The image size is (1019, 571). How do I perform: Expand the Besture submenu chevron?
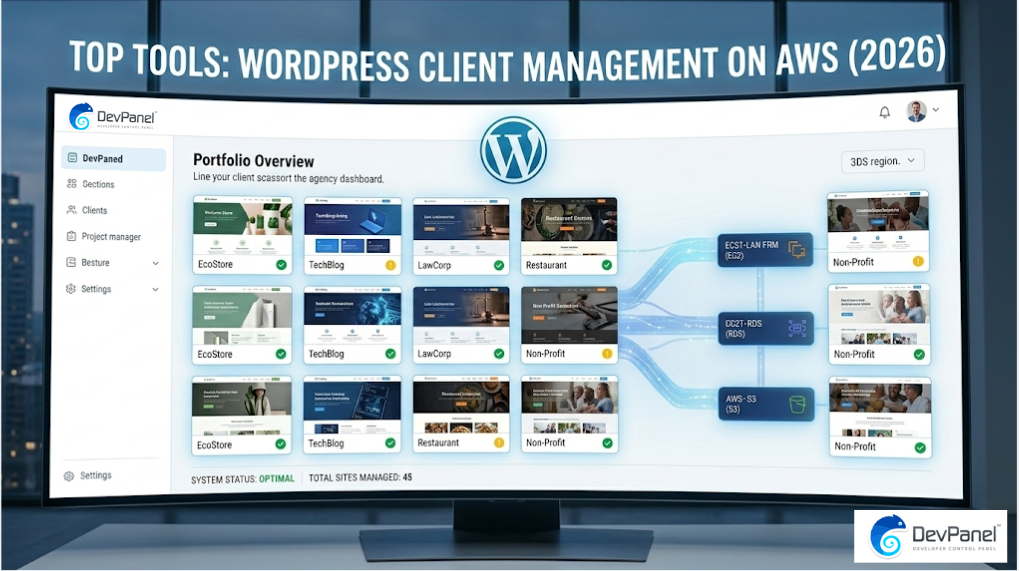(155, 263)
